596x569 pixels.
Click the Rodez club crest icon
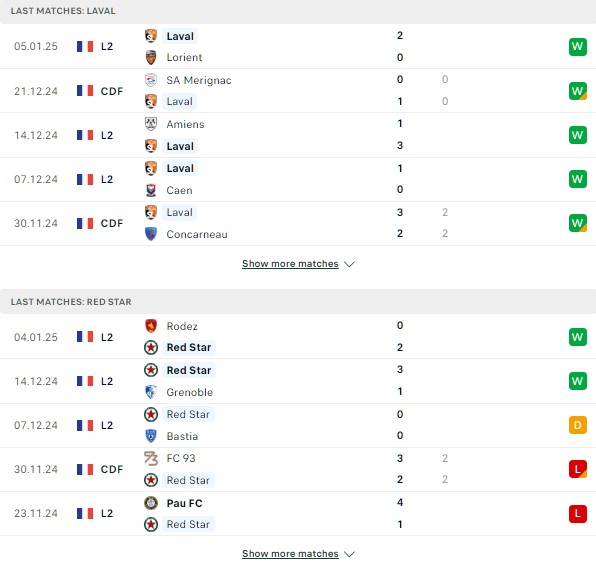[151, 326]
